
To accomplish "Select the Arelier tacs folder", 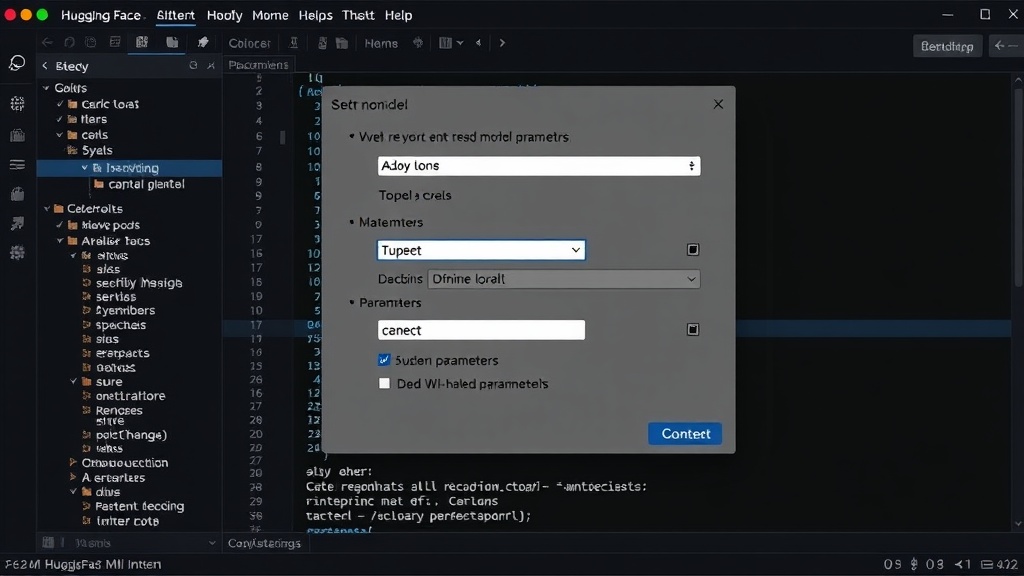I will (116, 240).
